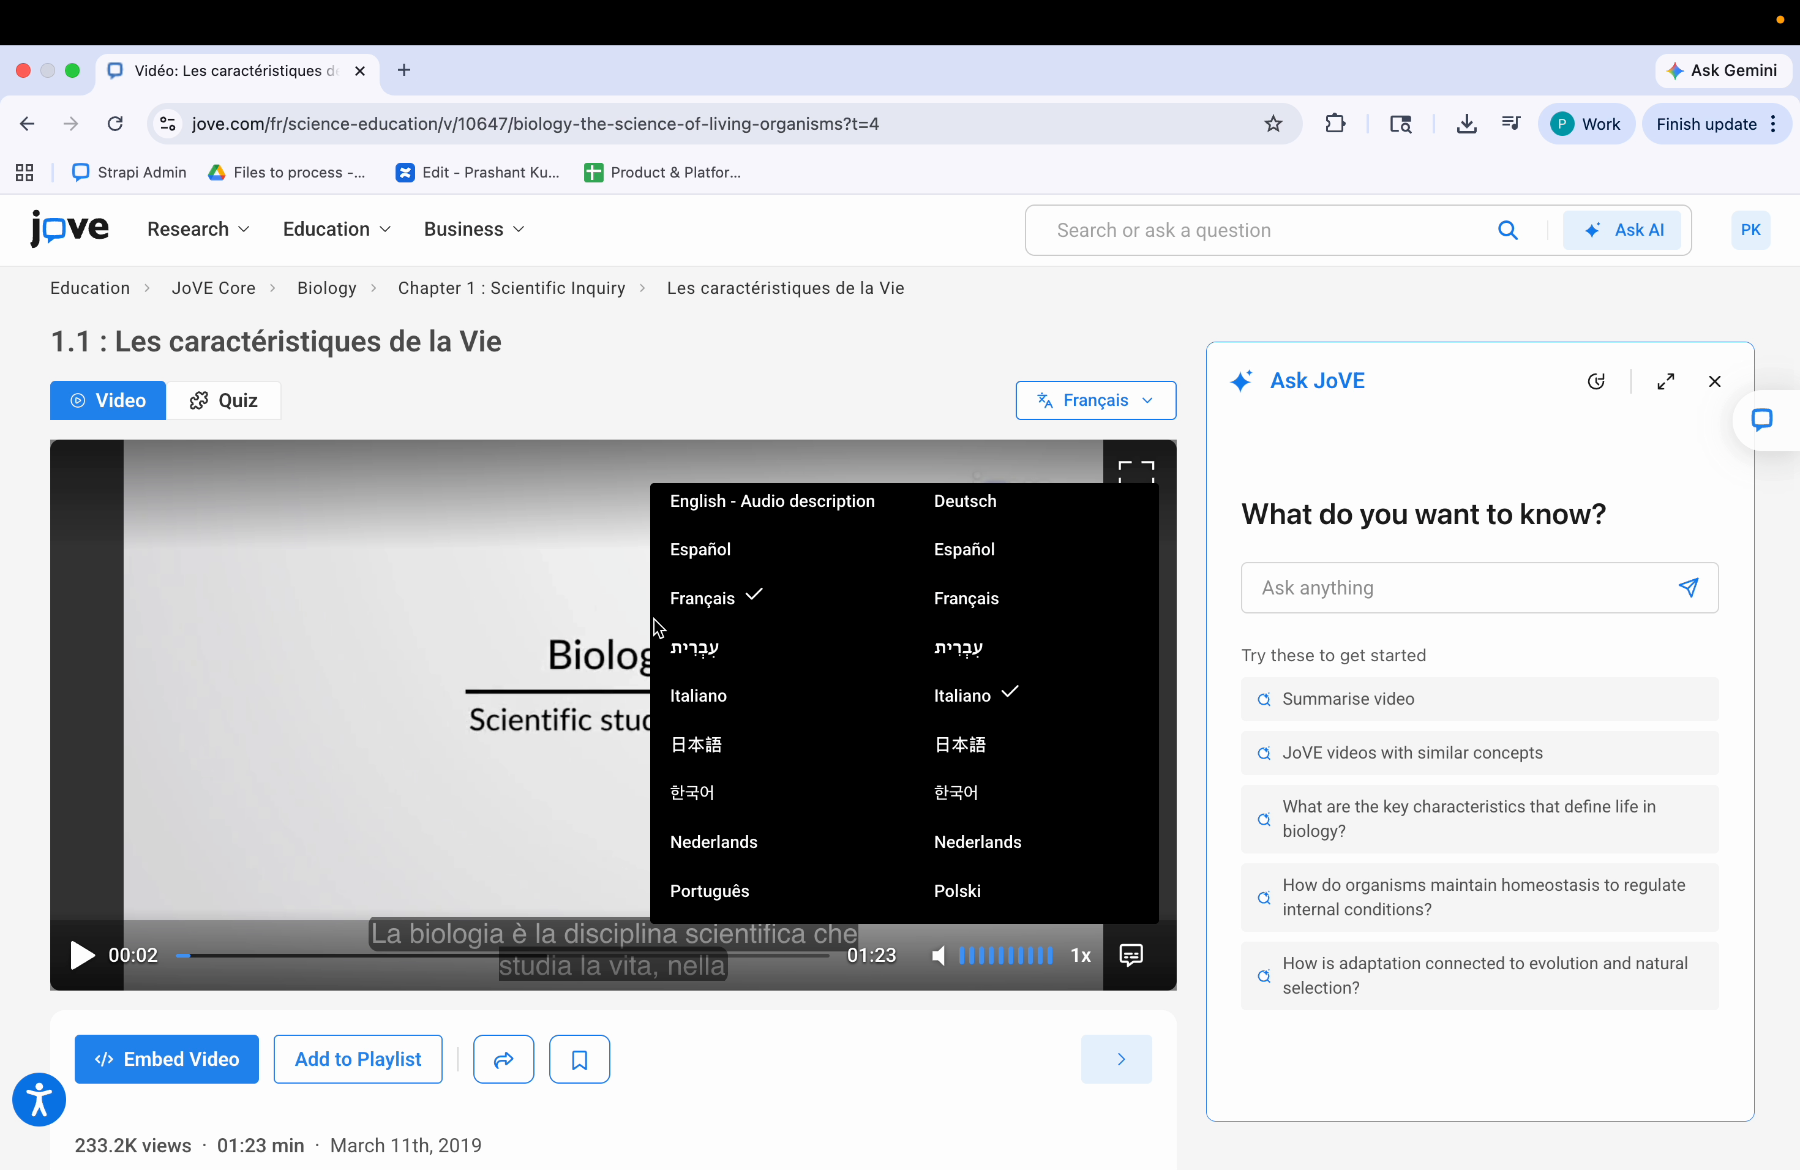This screenshot has width=1800, height=1170.
Task: Open Ask JoVE chat history icon
Action: [1596, 381]
